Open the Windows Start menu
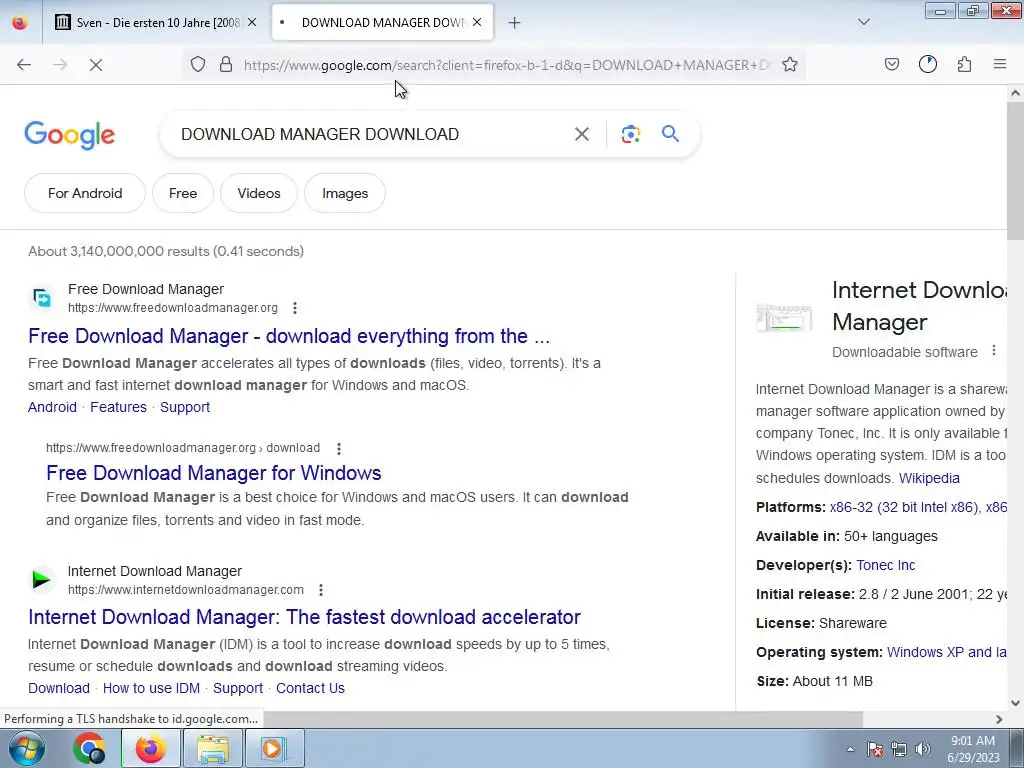The width and height of the screenshot is (1024, 768). click(25, 748)
